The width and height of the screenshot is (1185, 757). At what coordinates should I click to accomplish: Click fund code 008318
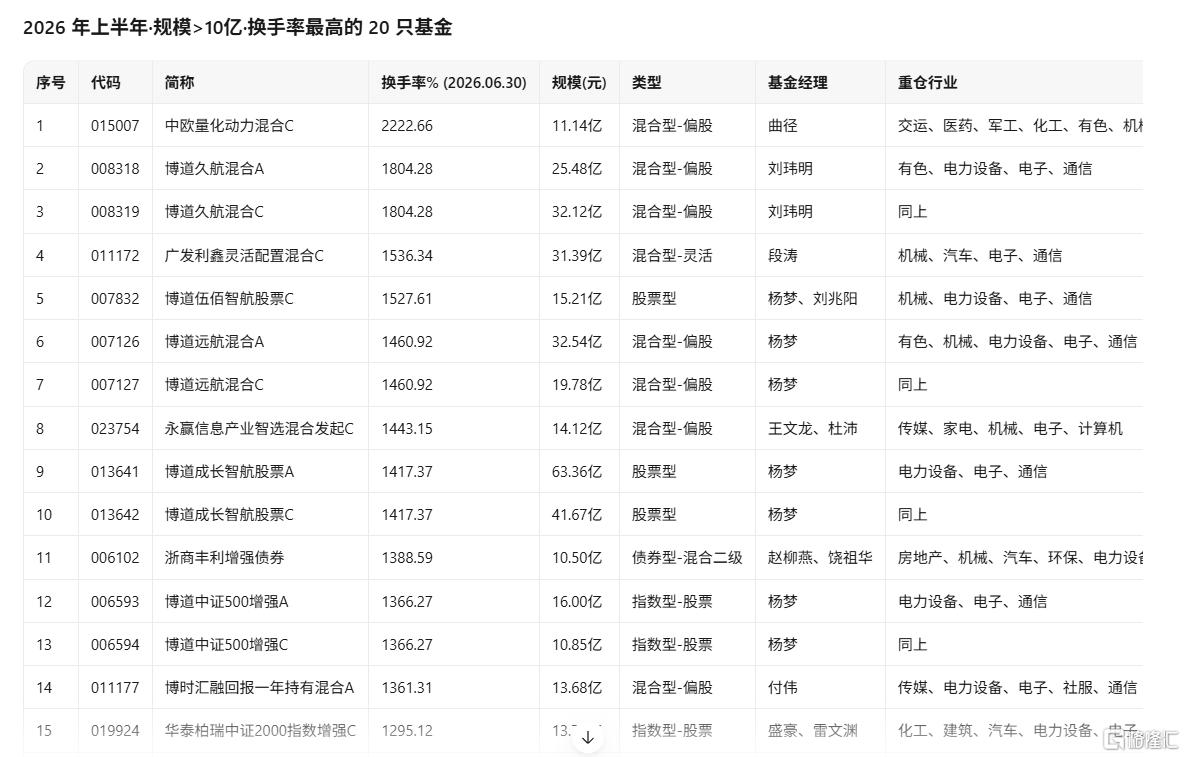115,168
